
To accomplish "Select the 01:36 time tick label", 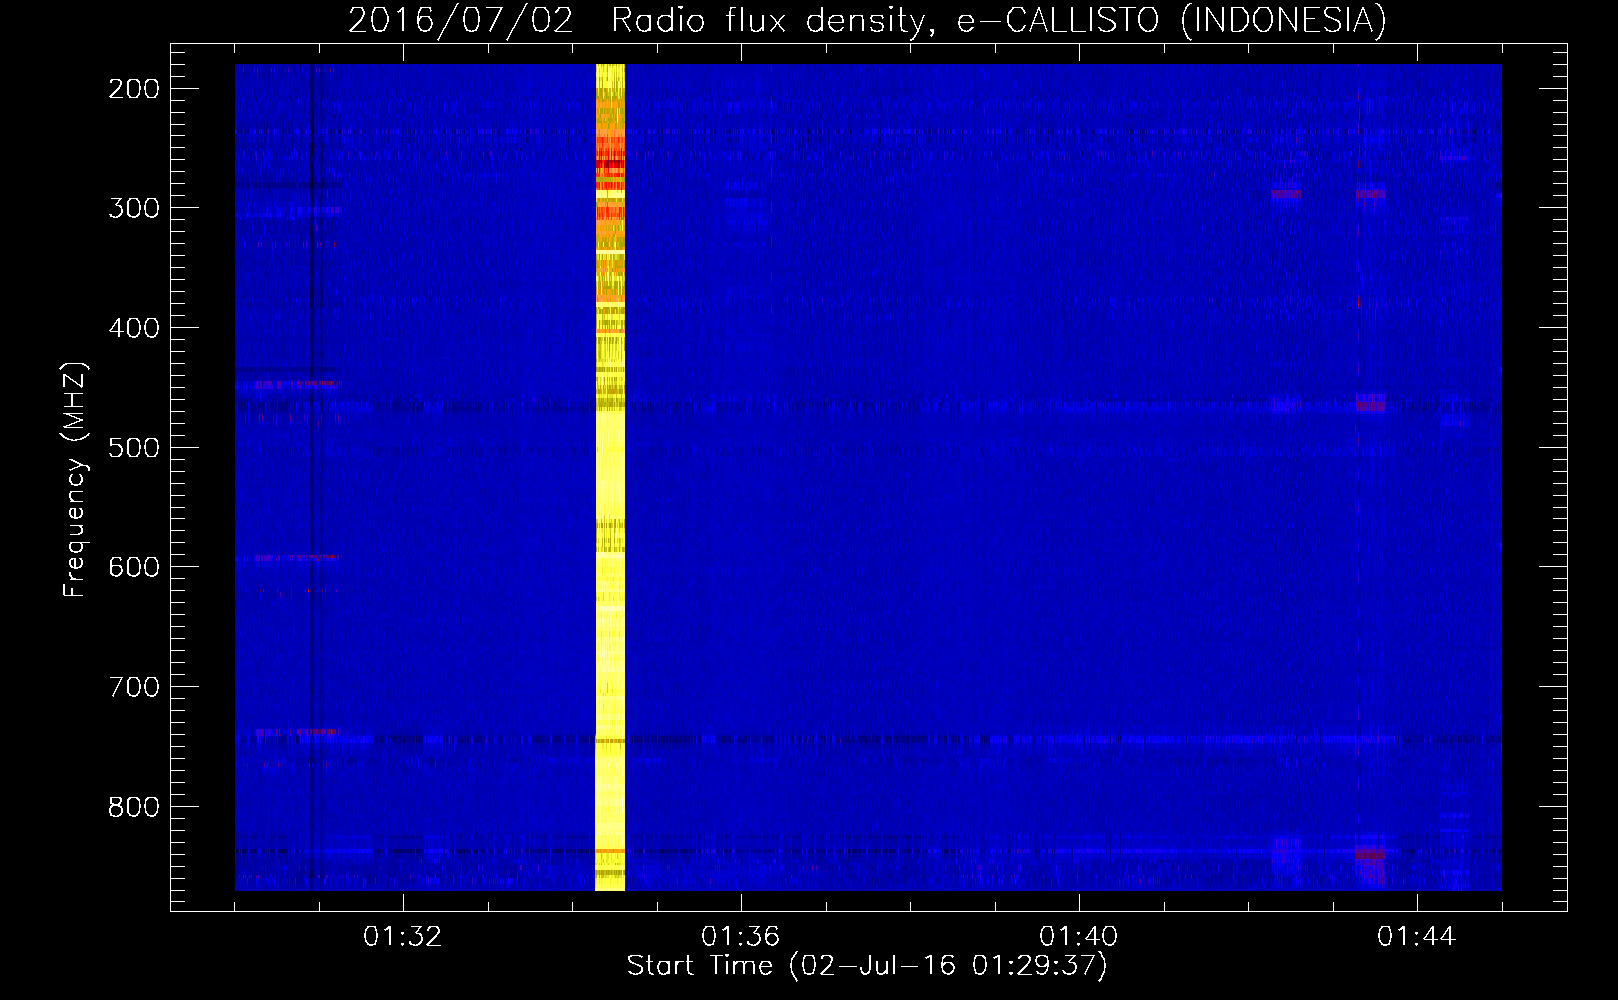I will [x=740, y=937].
